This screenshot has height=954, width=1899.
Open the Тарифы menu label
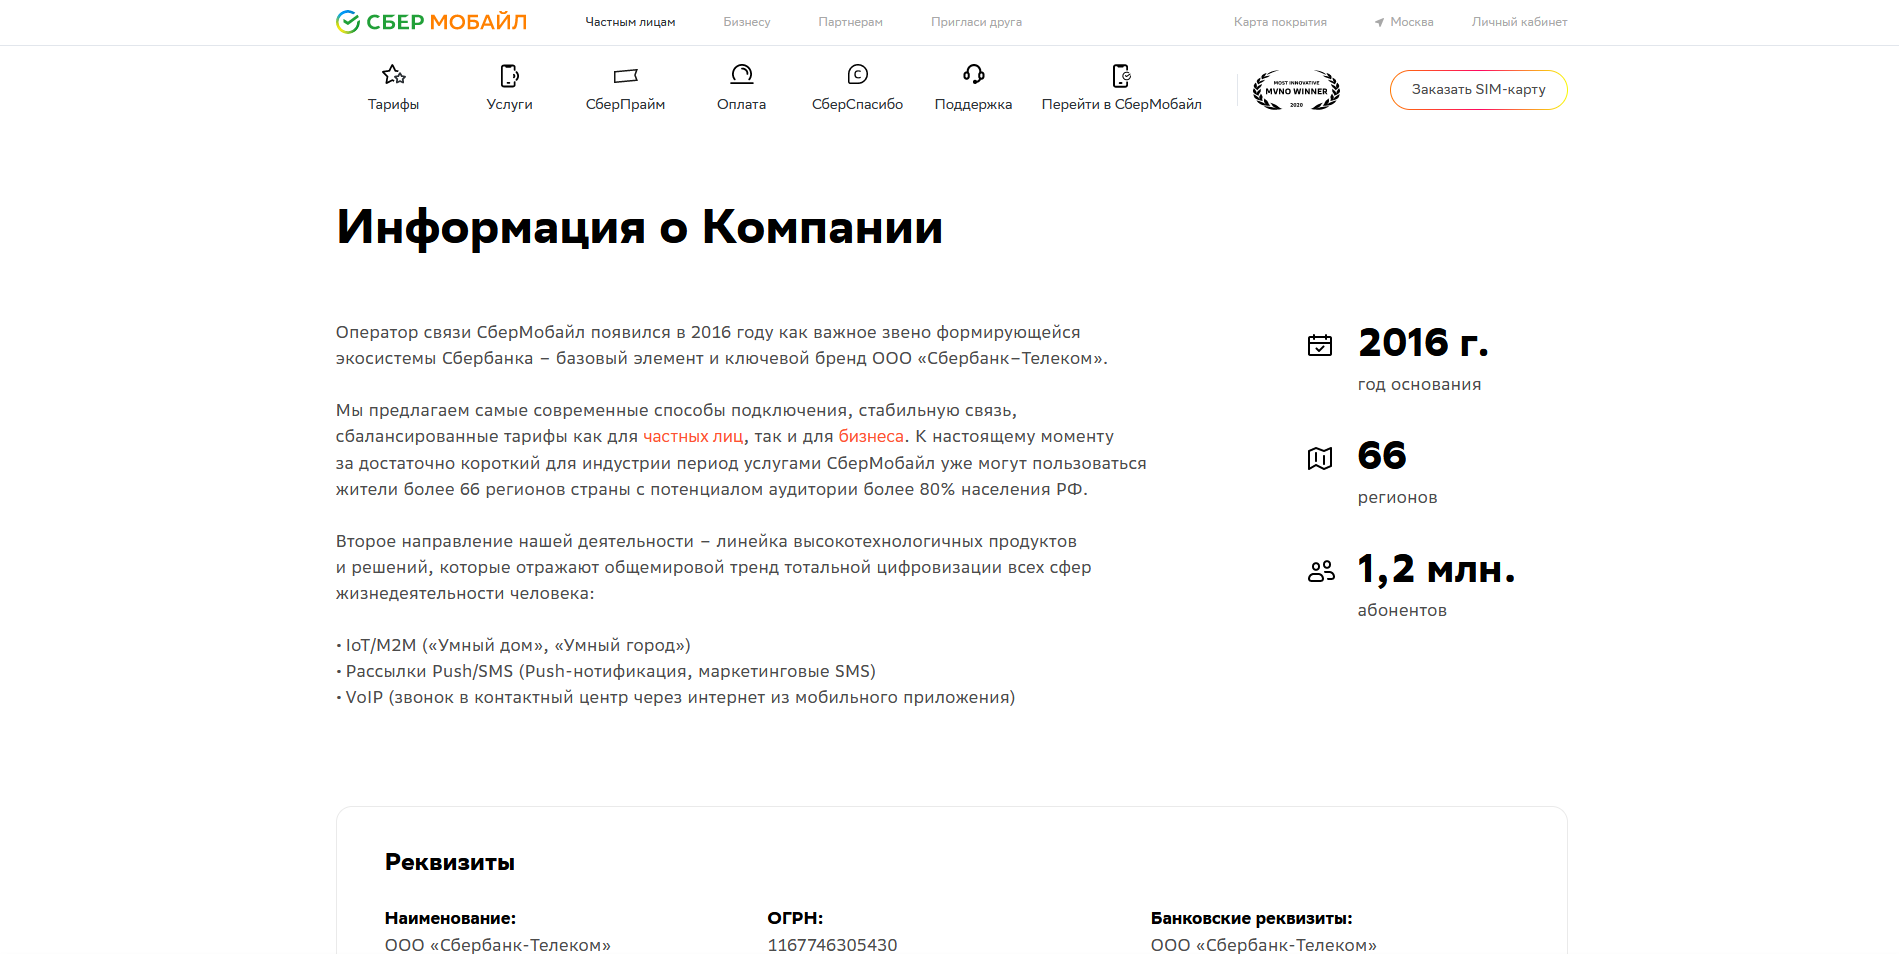tap(393, 104)
